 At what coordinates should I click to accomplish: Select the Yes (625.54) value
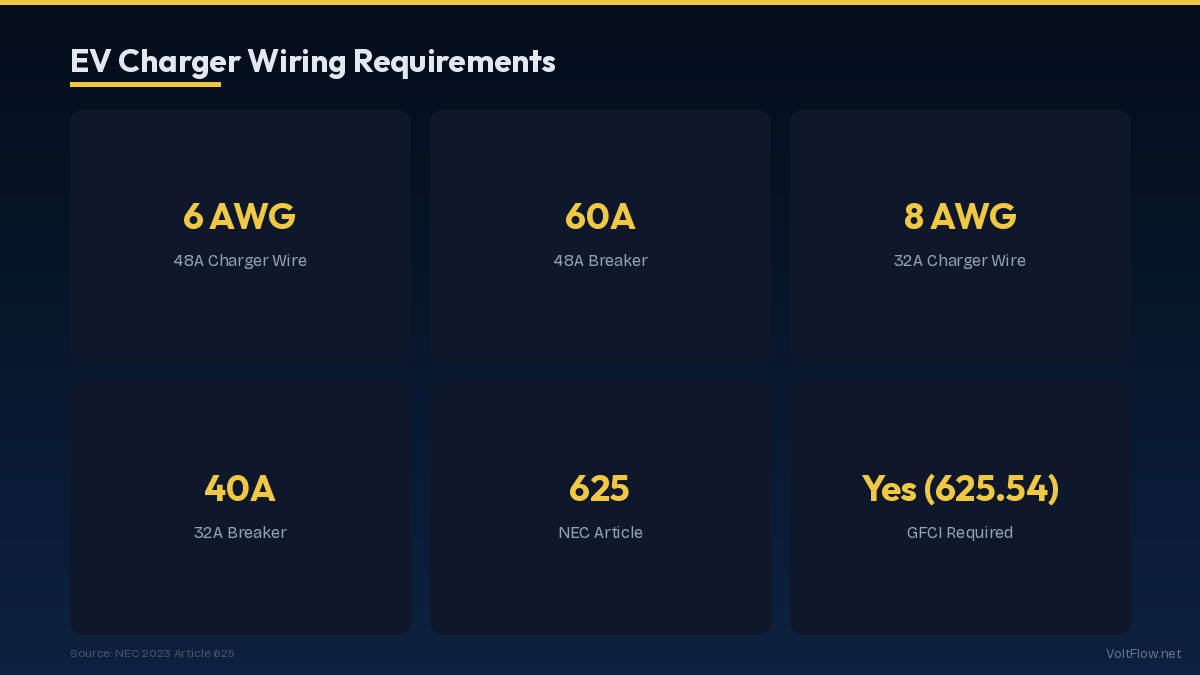tap(960, 488)
